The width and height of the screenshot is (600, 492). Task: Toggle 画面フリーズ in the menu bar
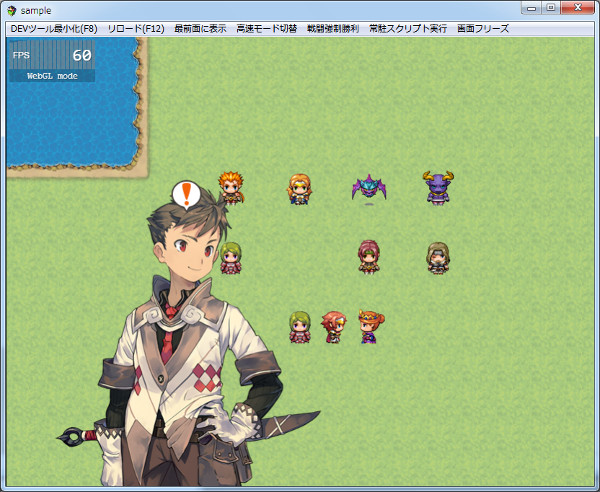coord(483,29)
